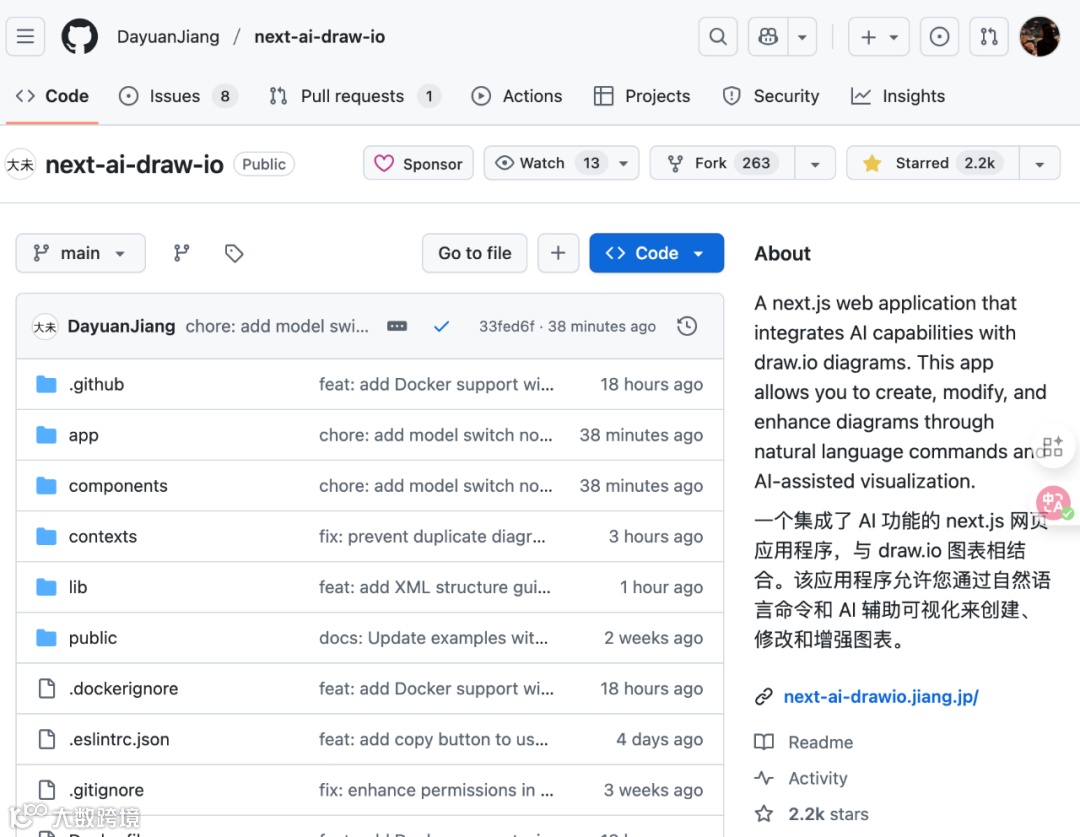The height and width of the screenshot is (837, 1080).
Task: Open the .eslintrc.json file
Action: coord(119,739)
